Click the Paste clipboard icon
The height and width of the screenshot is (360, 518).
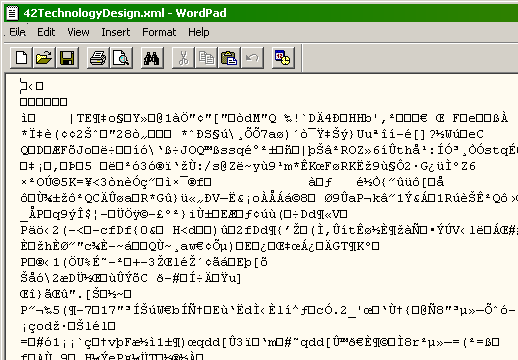(x=229, y=58)
